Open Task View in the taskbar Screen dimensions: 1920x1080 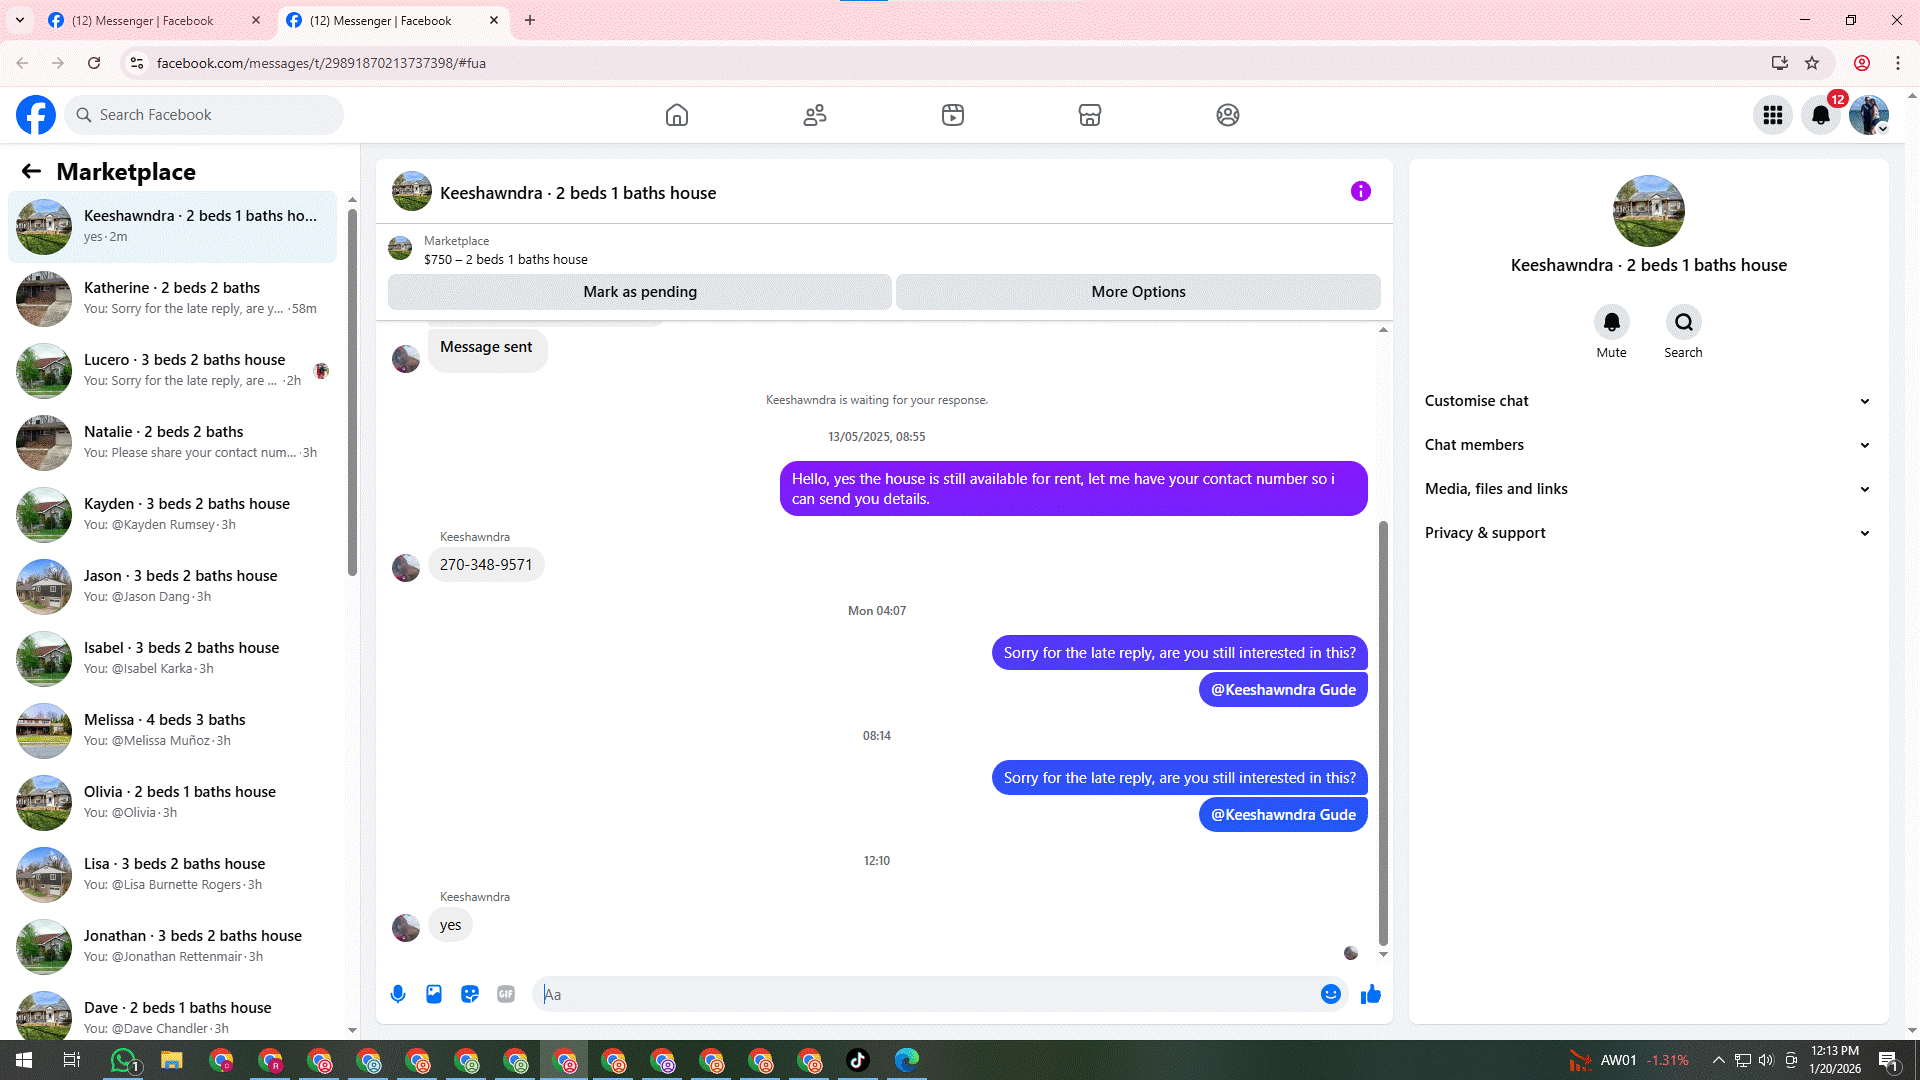click(72, 1060)
